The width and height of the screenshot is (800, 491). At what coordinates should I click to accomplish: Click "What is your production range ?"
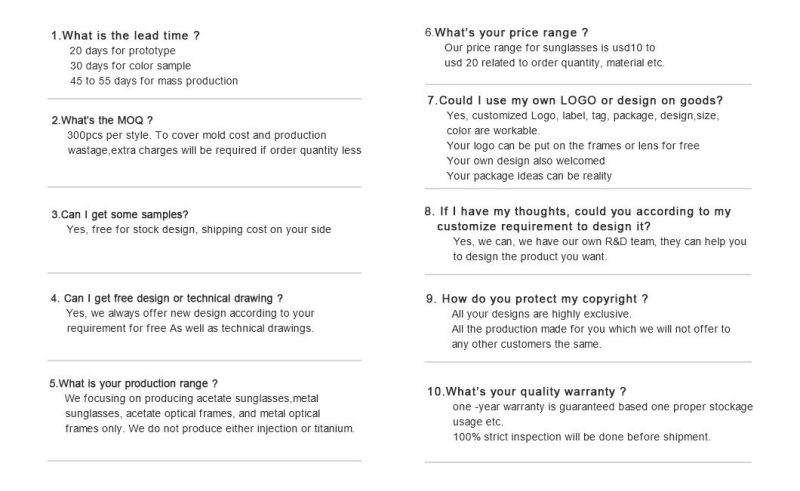coord(134,383)
